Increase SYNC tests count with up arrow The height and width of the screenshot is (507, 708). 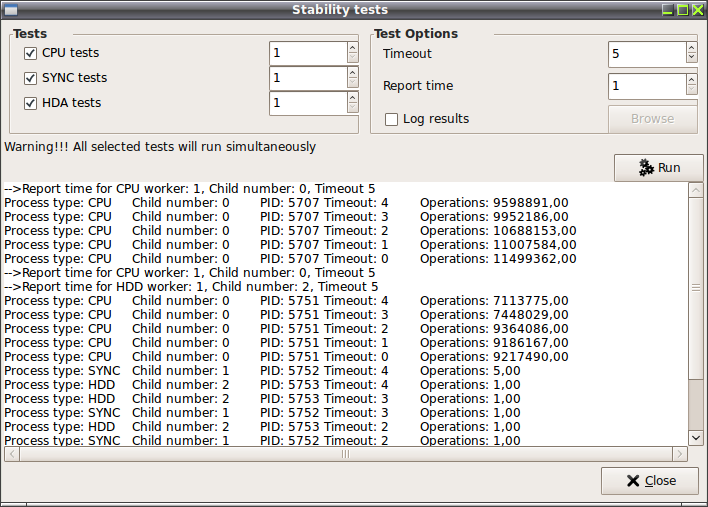tap(353, 73)
